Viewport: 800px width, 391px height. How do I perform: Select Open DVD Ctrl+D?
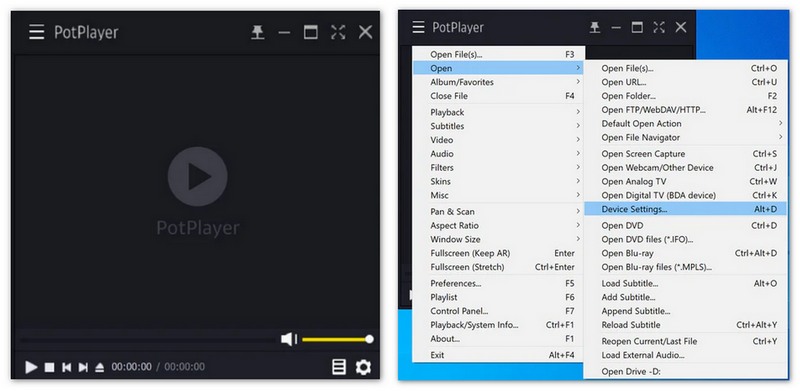tap(685, 225)
